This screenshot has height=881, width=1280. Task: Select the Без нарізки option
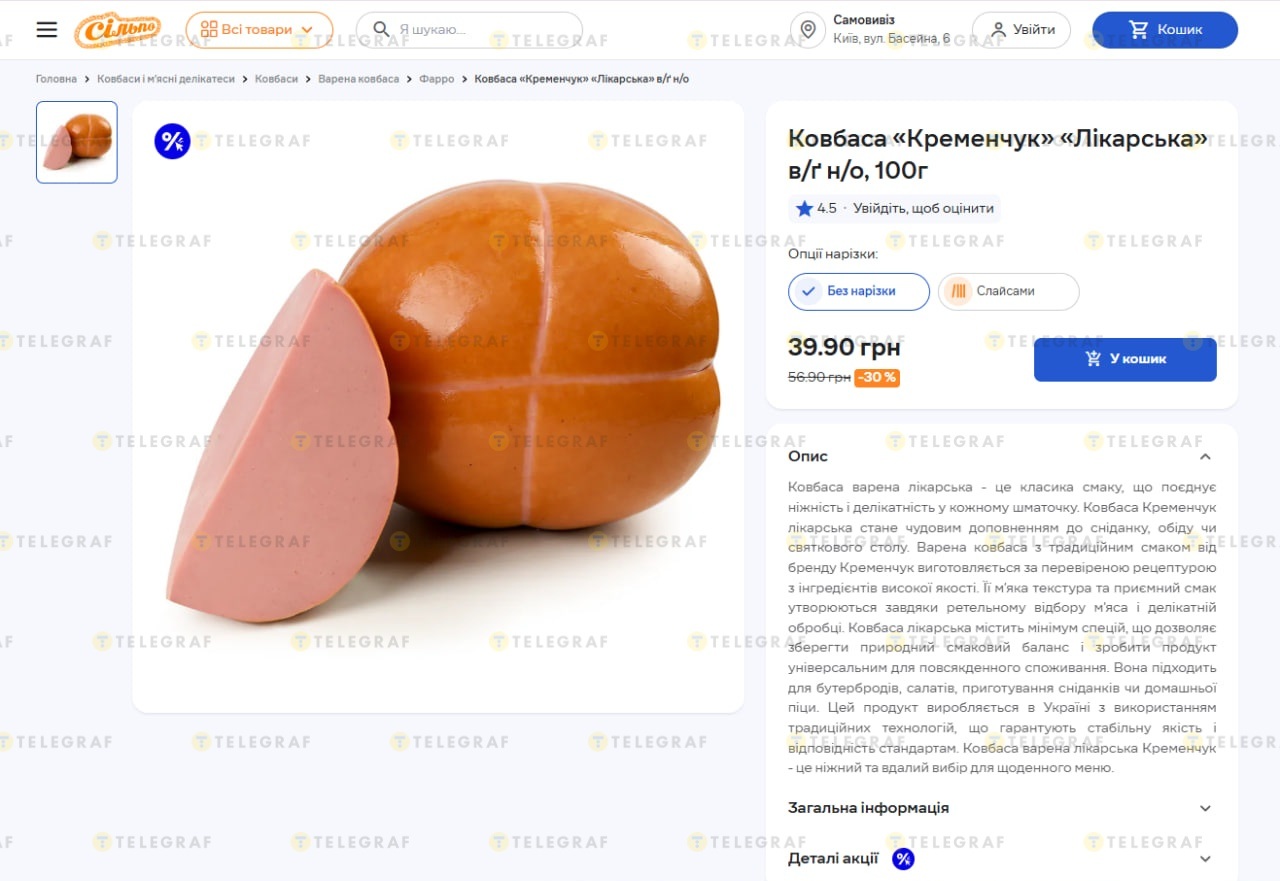tap(859, 291)
